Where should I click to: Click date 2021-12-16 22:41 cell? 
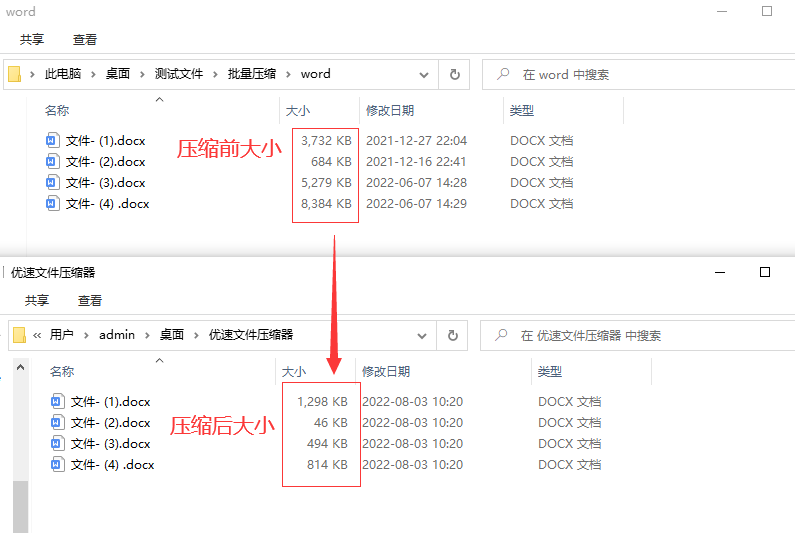416,162
